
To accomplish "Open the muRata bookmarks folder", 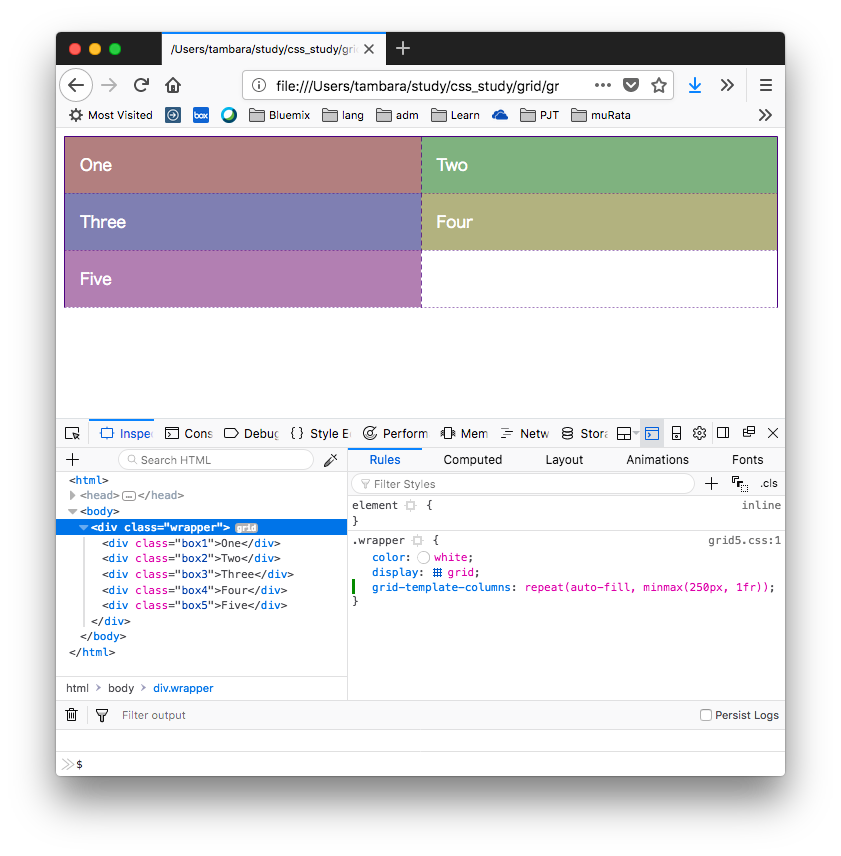I will tap(600, 115).
